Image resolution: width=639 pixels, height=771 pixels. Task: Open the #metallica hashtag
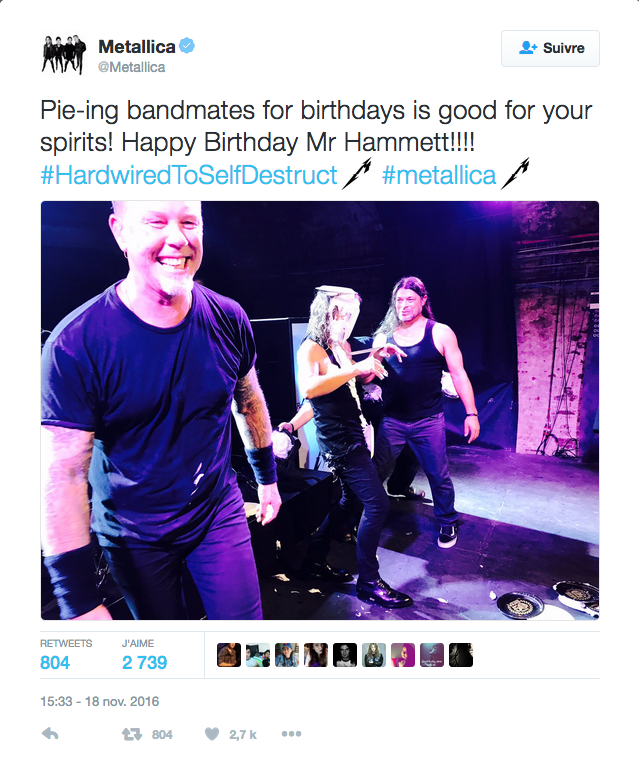(x=439, y=175)
